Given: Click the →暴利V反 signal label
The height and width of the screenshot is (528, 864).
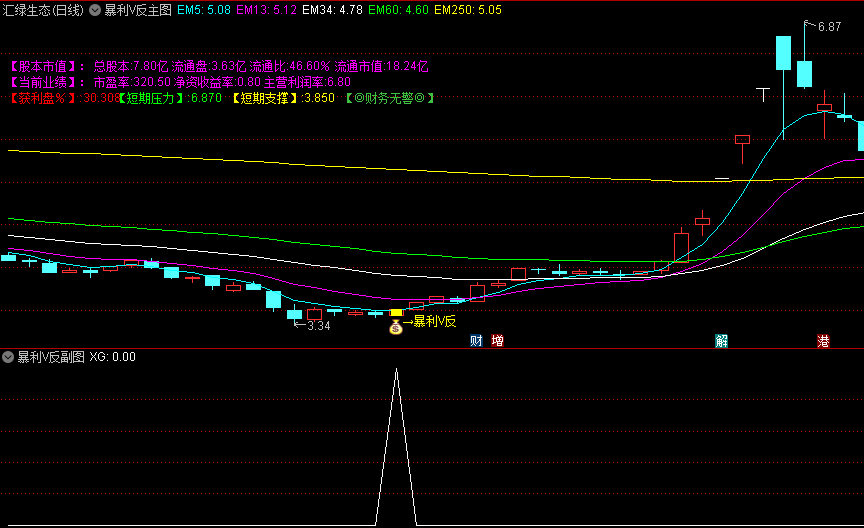Looking at the screenshot, I should point(429,321).
